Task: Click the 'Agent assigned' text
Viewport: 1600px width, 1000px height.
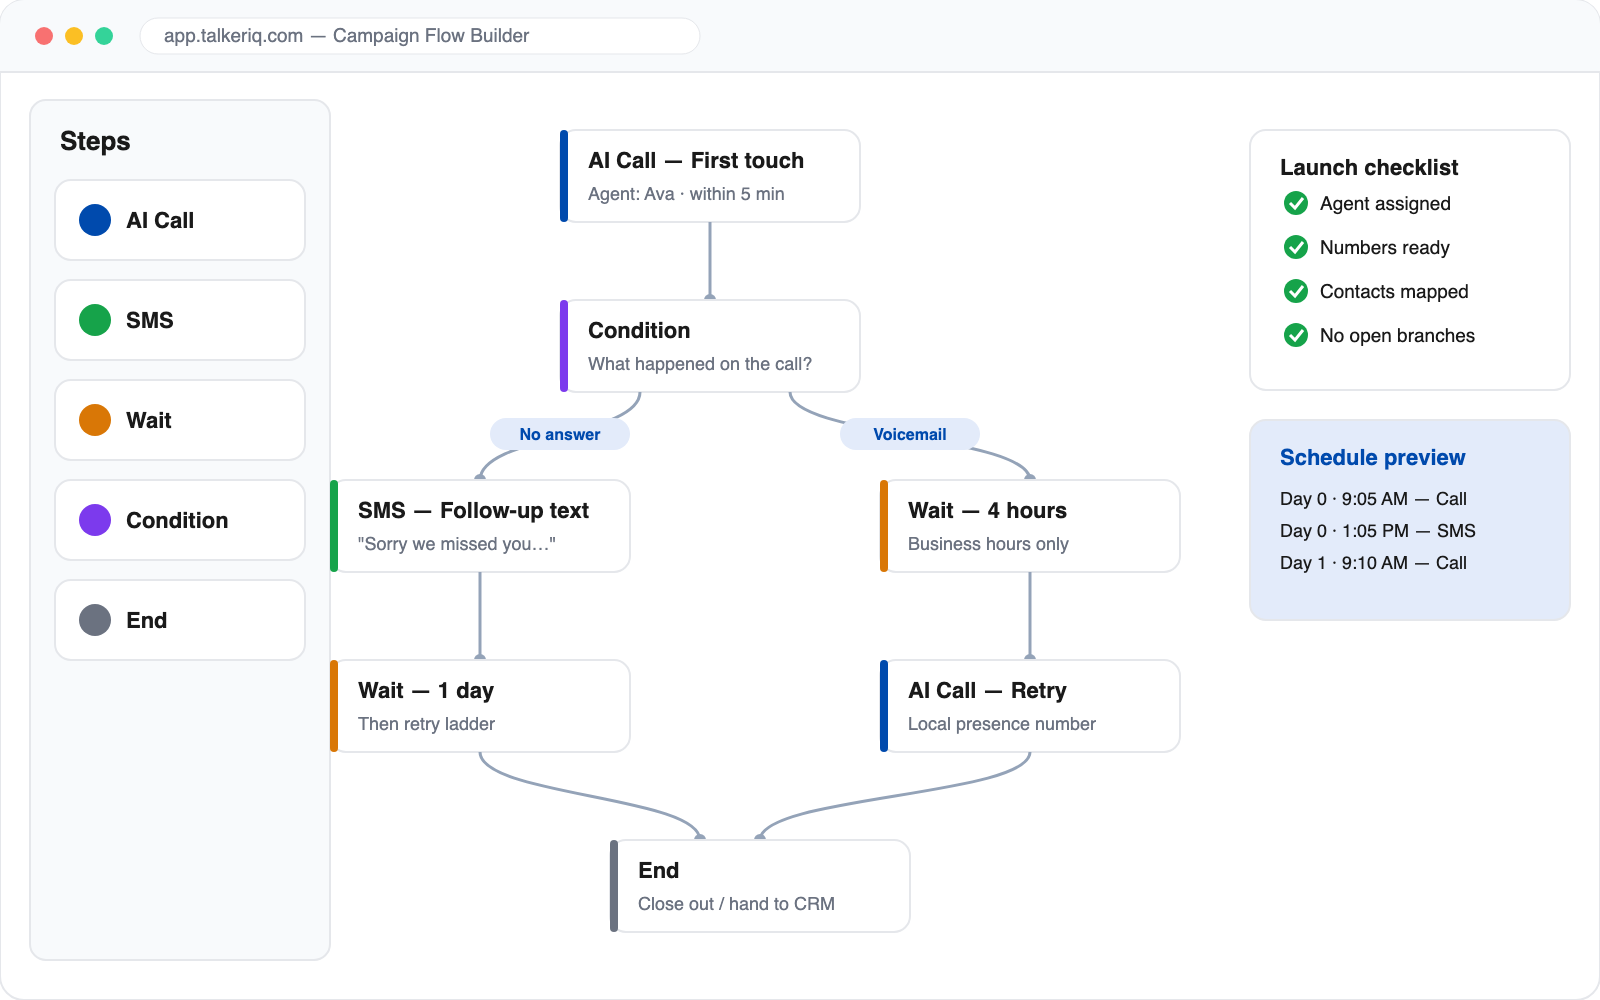Action: pyautogui.click(x=1385, y=204)
